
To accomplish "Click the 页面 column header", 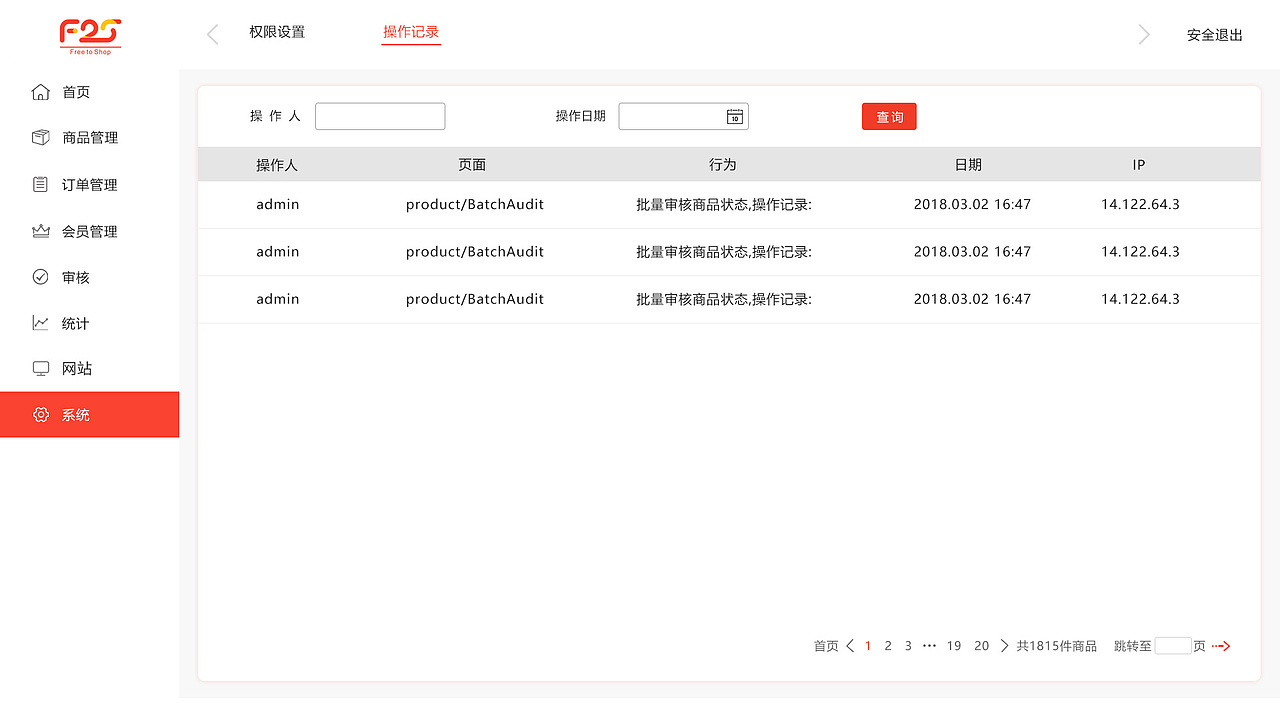I will click(x=472, y=165).
